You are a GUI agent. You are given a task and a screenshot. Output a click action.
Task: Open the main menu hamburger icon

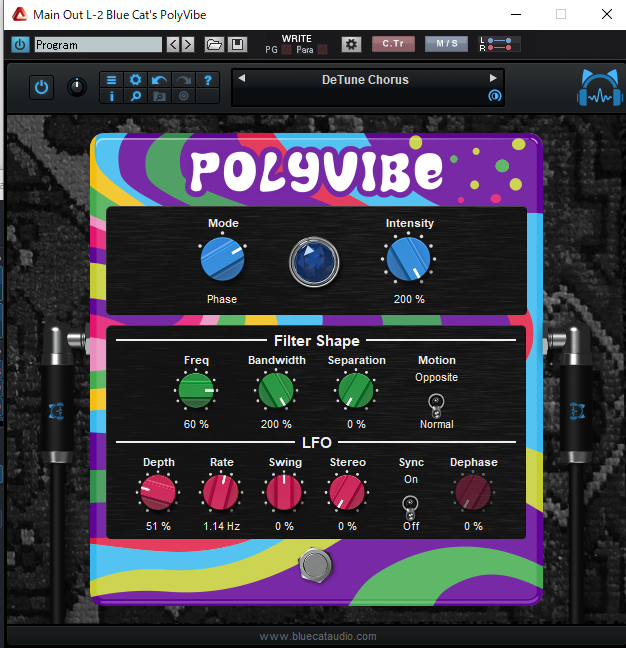[x=112, y=79]
